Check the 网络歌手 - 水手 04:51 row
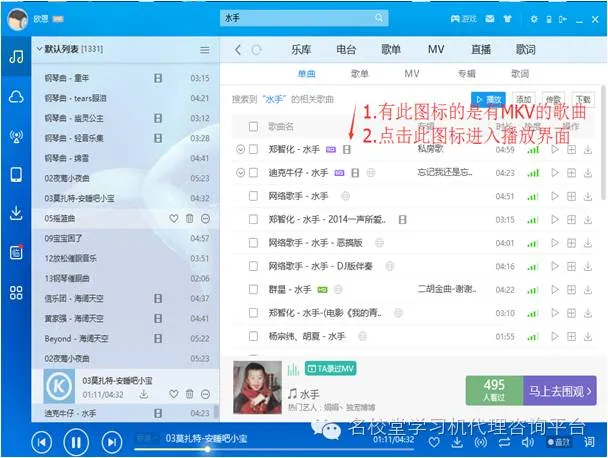 (x=253, y=196)
